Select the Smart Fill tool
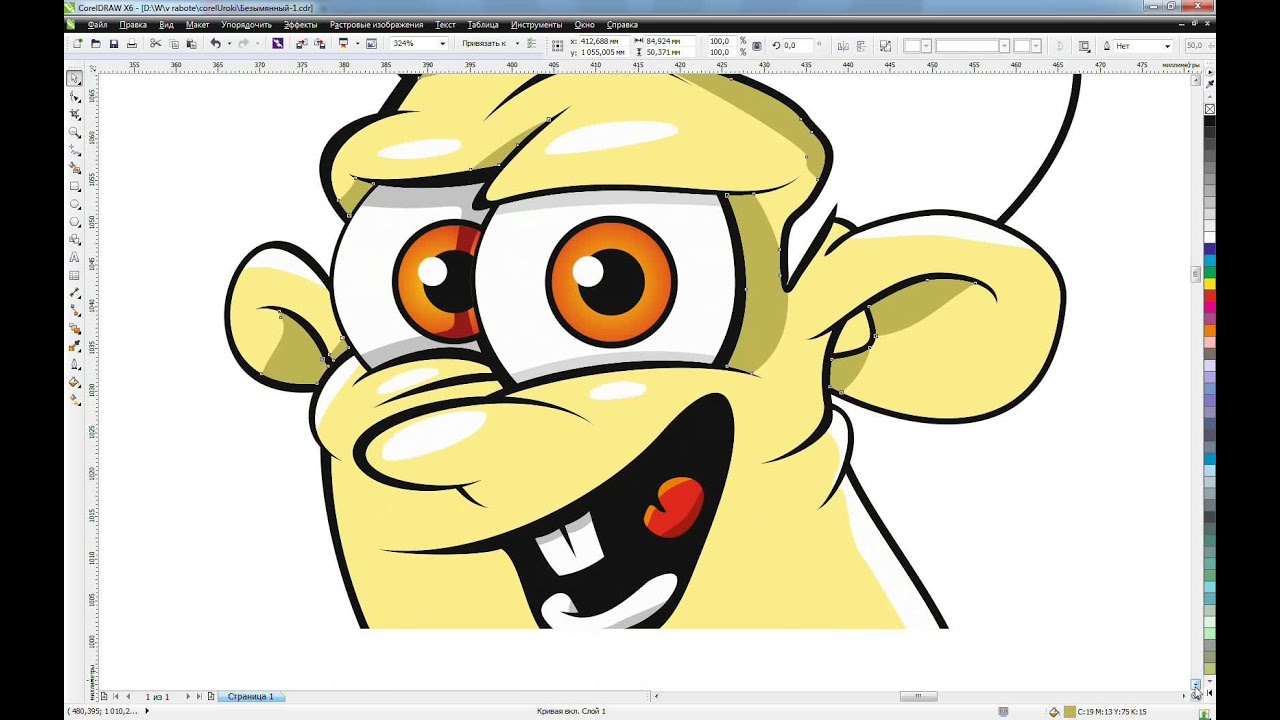This screenshot has width=1280, height=720. [x=75, y=169]
